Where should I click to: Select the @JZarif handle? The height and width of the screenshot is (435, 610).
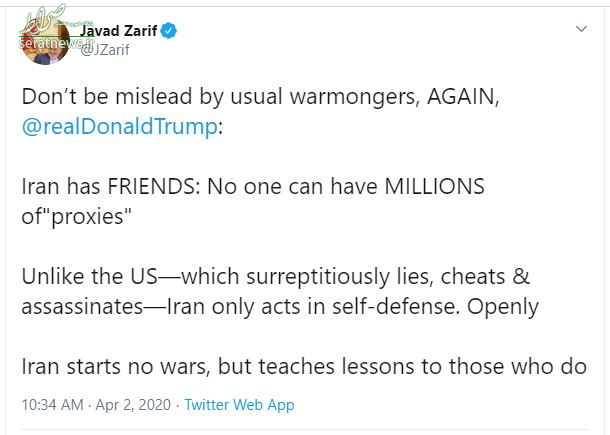(x=104, y=50)
